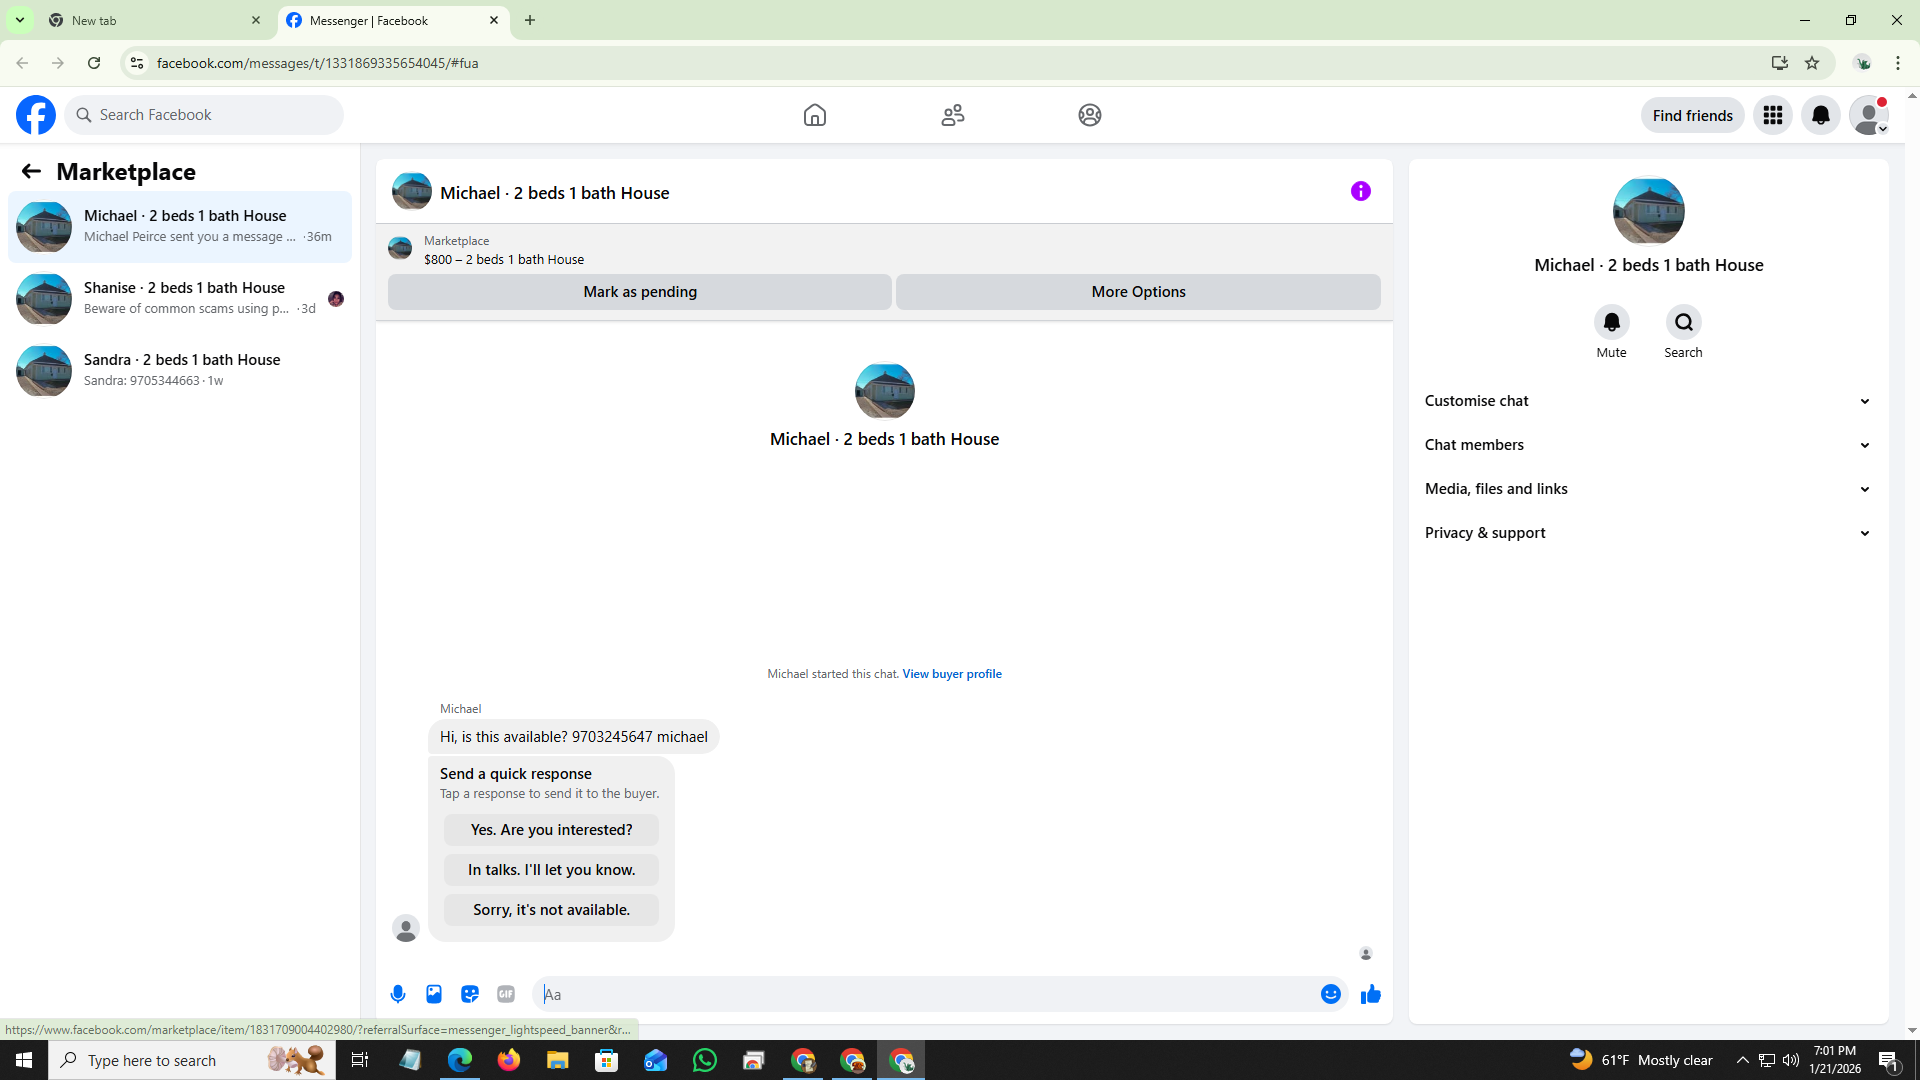Viewport: 1920px width, 1080px height.
Task: Send a thumbs-up like
Action: pyautogui.click(x=1371, y=994)
